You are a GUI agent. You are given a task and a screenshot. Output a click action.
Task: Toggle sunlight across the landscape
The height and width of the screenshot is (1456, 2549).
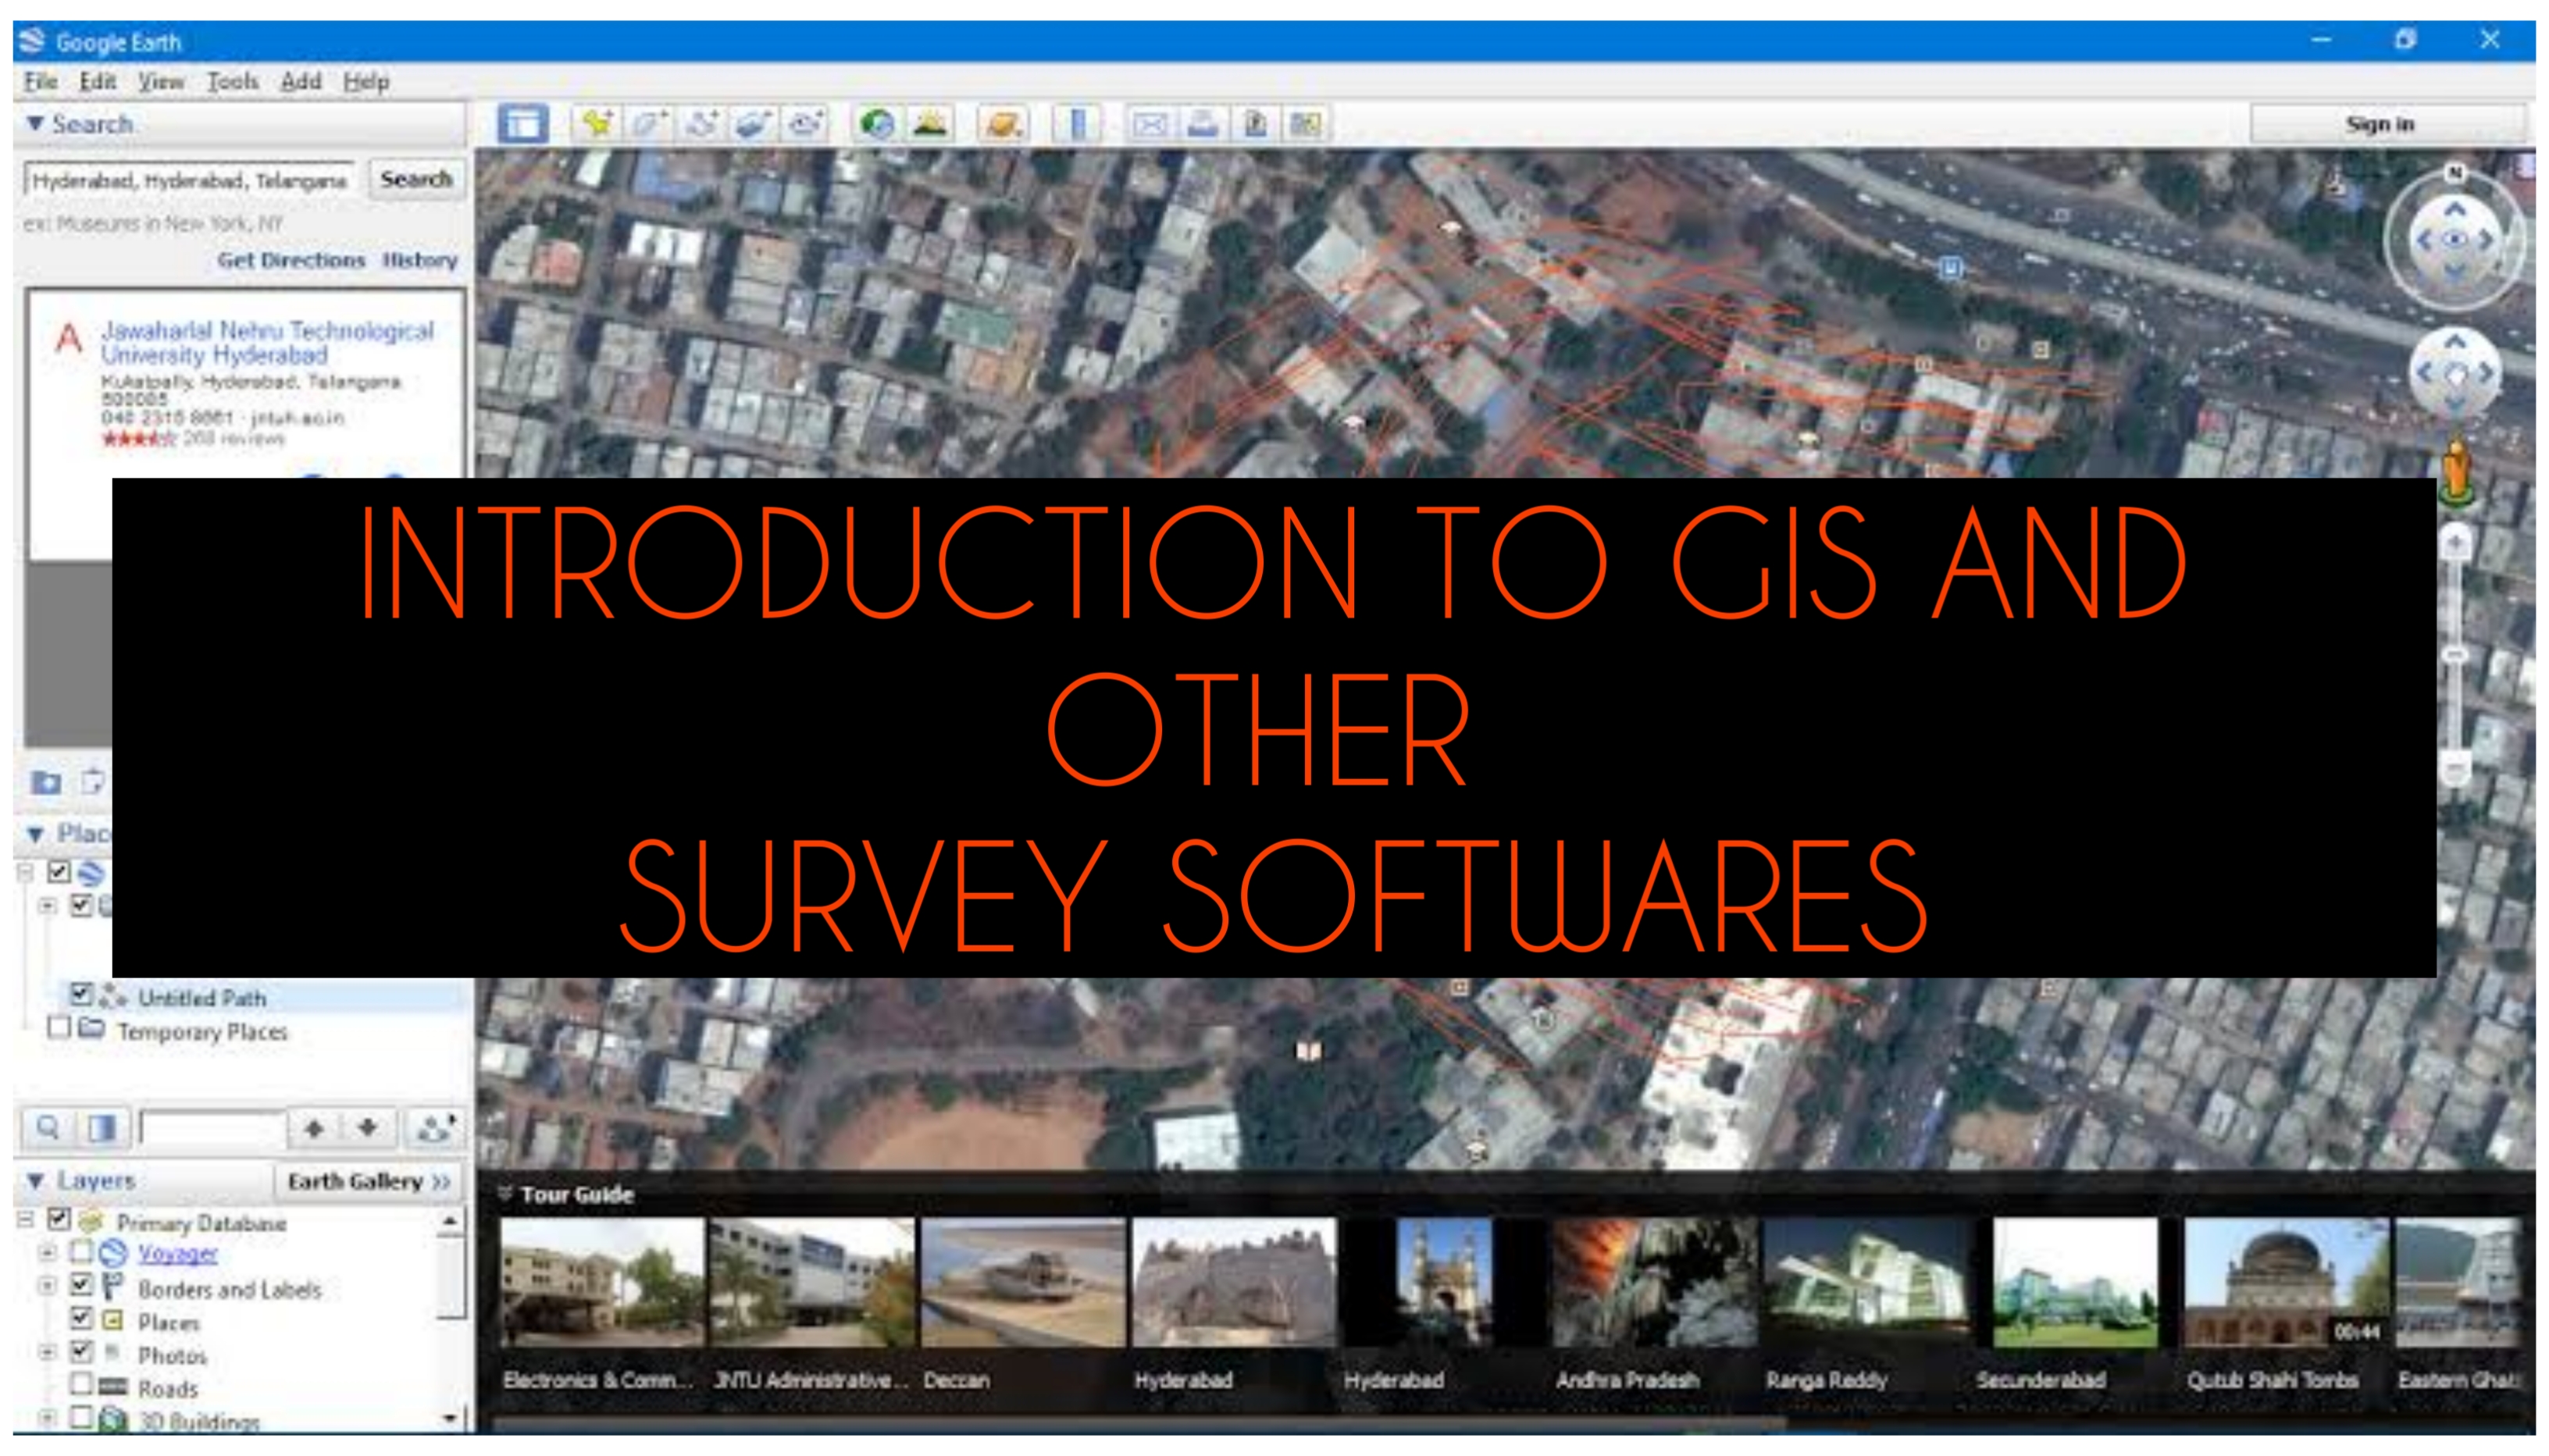[930, 123]
